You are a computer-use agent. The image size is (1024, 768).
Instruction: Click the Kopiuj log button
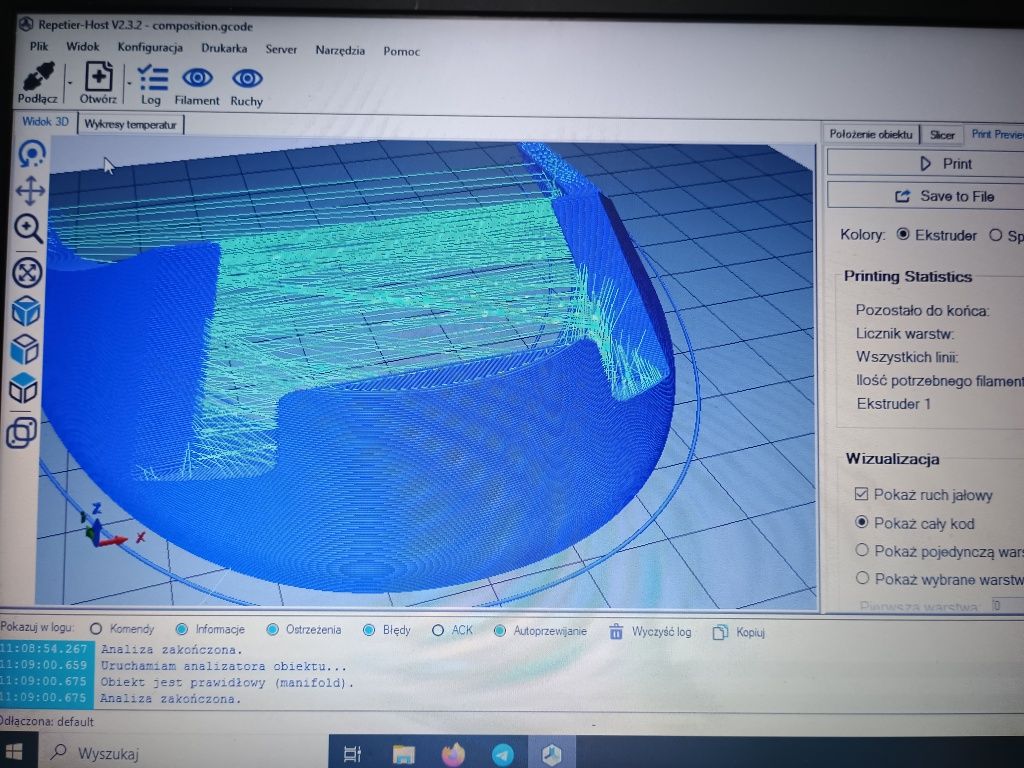739,632
